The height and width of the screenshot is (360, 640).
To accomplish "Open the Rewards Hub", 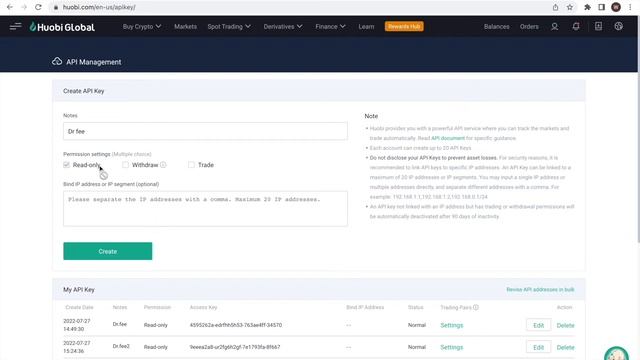I will [x=404, y=27].
